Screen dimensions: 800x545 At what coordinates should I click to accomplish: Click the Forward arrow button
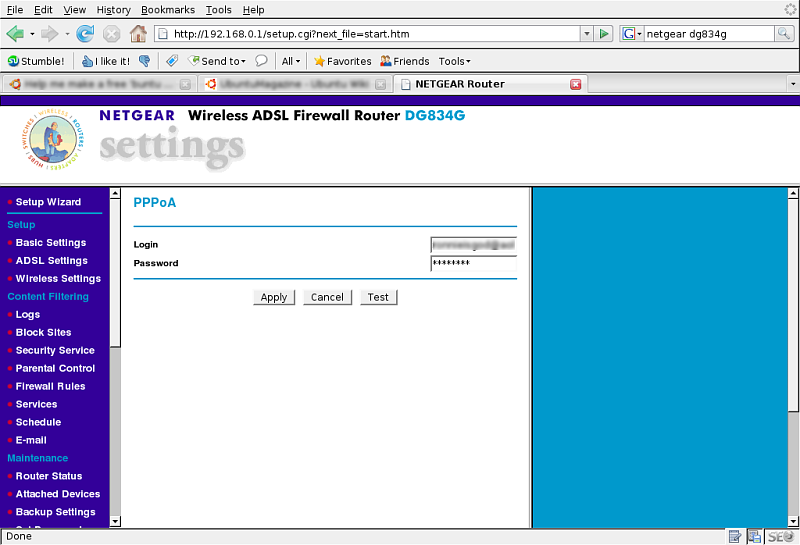[x=49, y=34]
